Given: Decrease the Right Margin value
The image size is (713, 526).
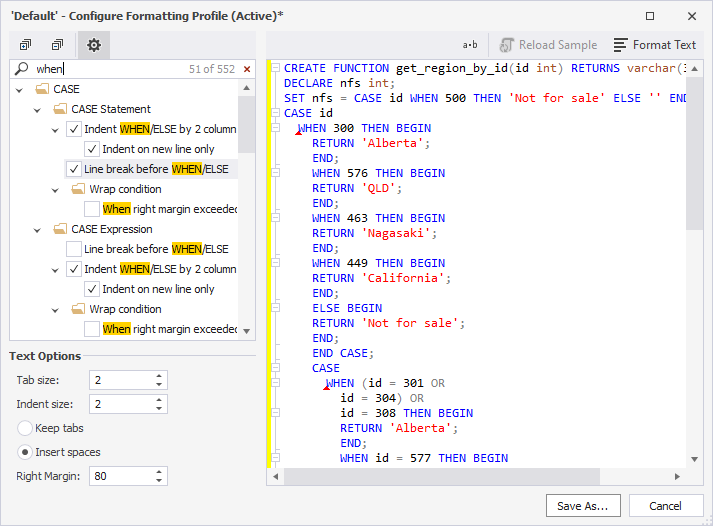Looking at the screenshot, I should pos(159,481).
